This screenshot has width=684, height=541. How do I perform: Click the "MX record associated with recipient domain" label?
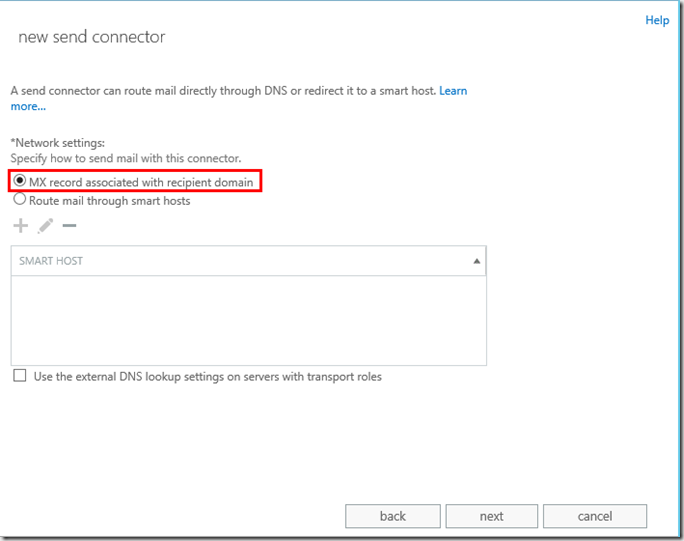[141, 182]
